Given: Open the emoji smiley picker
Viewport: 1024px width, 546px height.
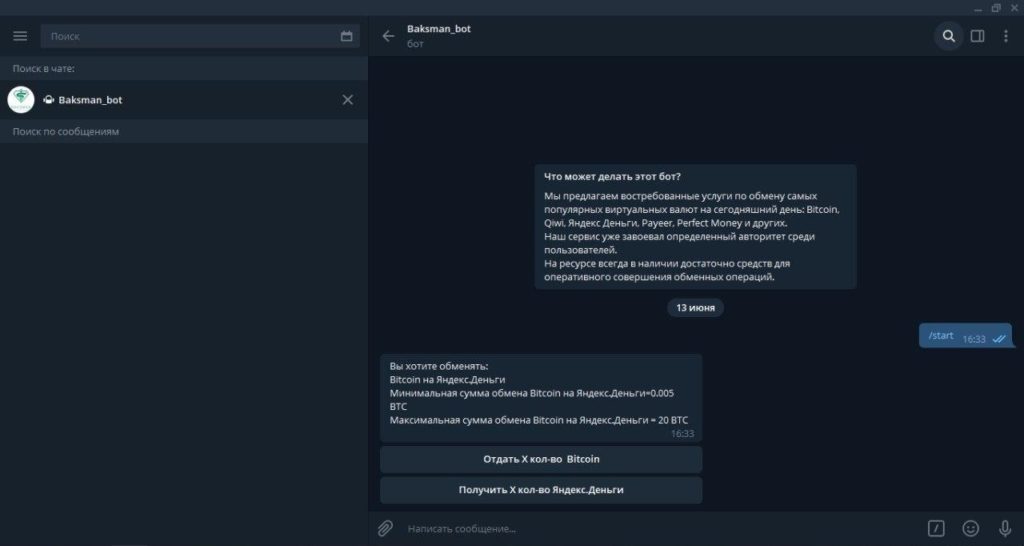Looking at the screenshot, I should pyautogui.click(x=971, y=528).
